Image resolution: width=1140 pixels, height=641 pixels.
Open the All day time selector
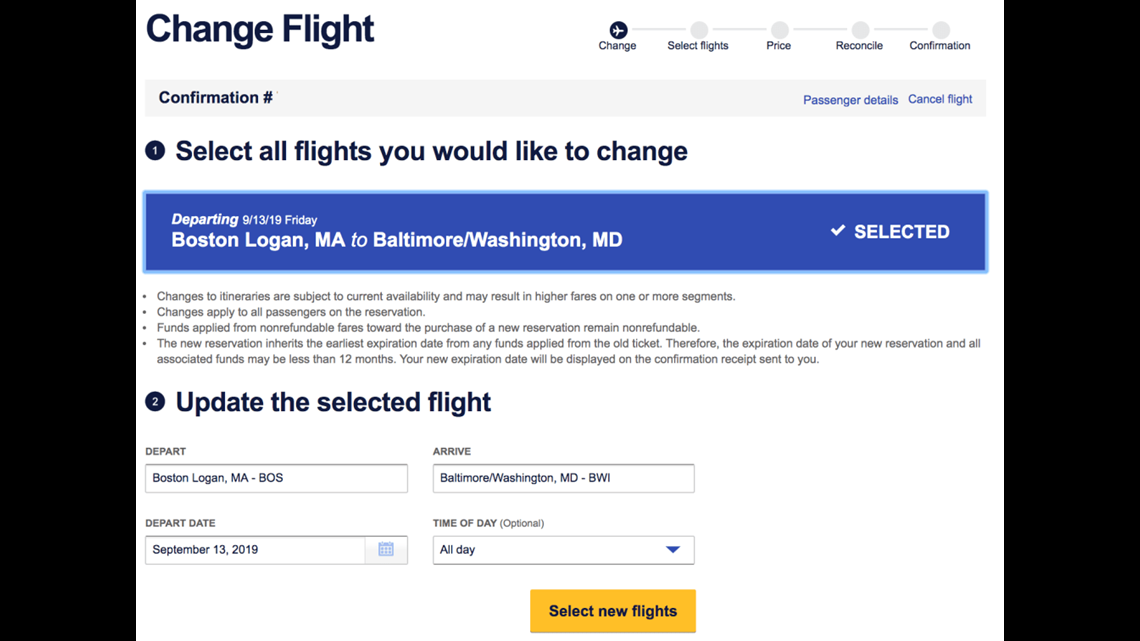pos(563,550)
